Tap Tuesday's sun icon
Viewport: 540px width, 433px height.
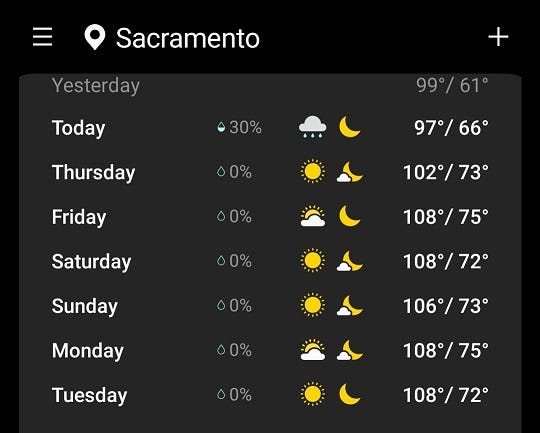312,394
